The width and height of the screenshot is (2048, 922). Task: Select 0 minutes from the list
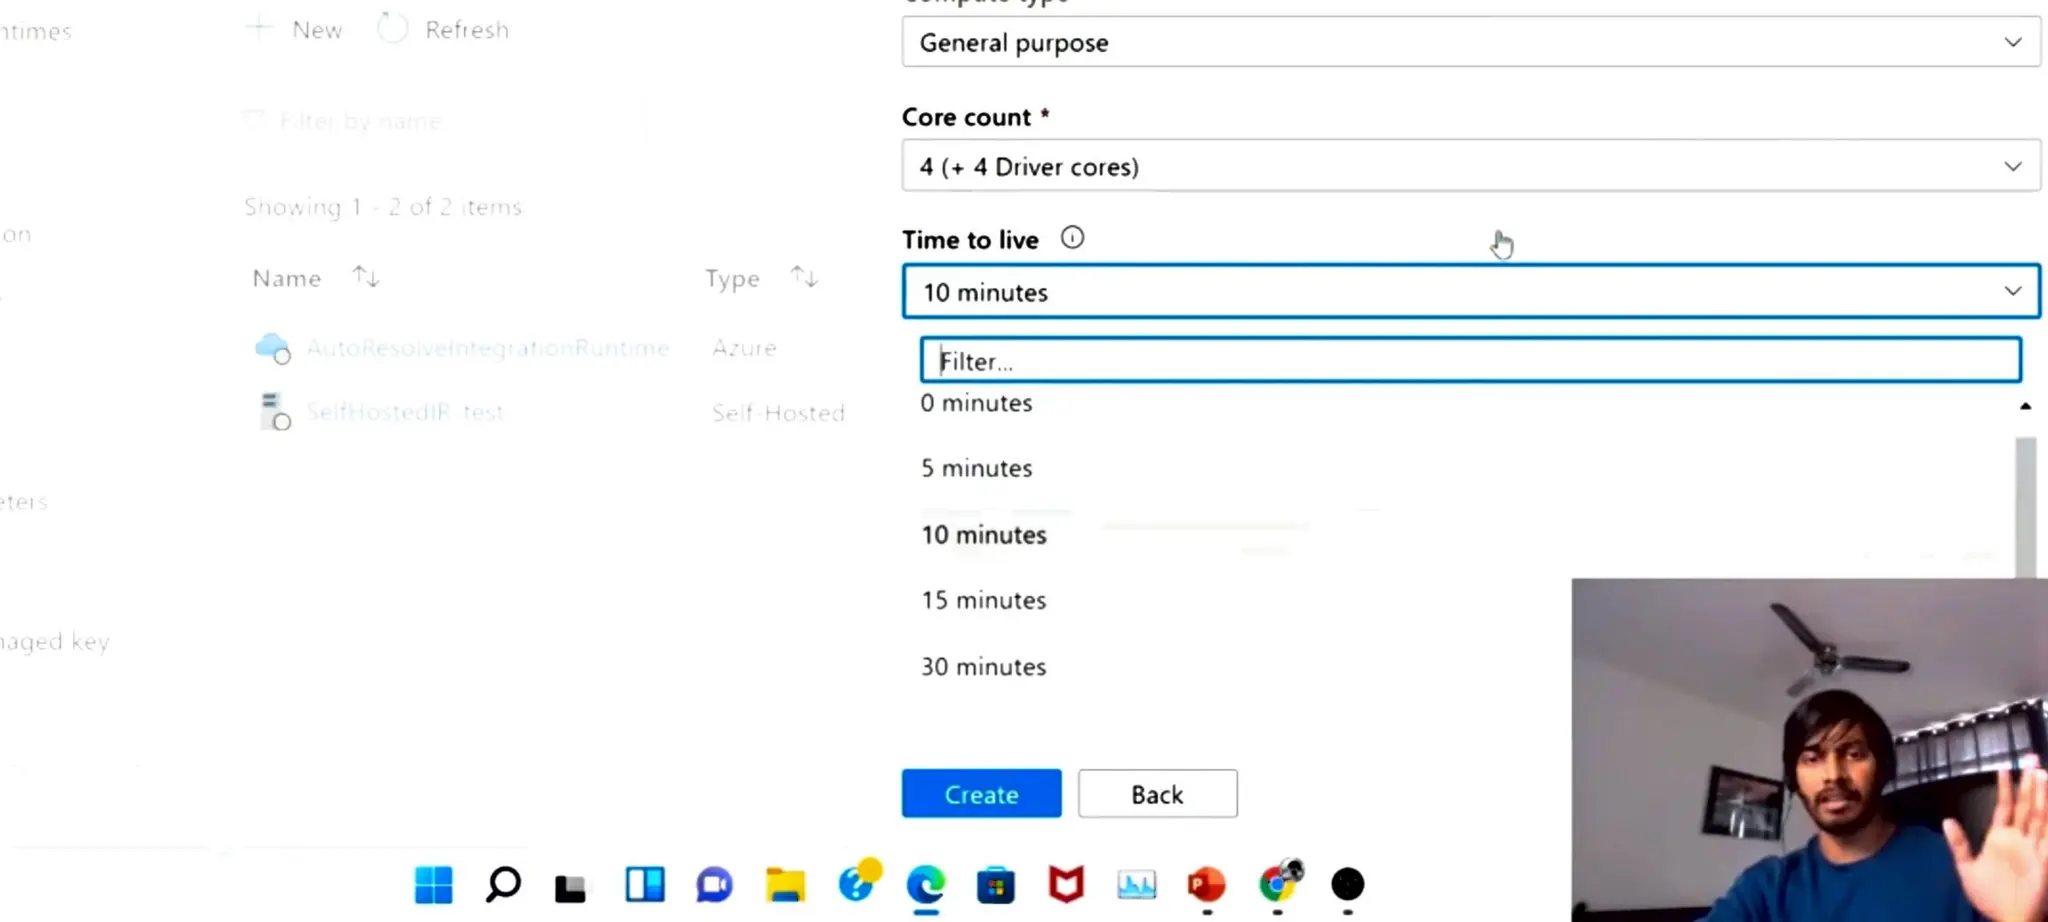[x=976, y=403]
